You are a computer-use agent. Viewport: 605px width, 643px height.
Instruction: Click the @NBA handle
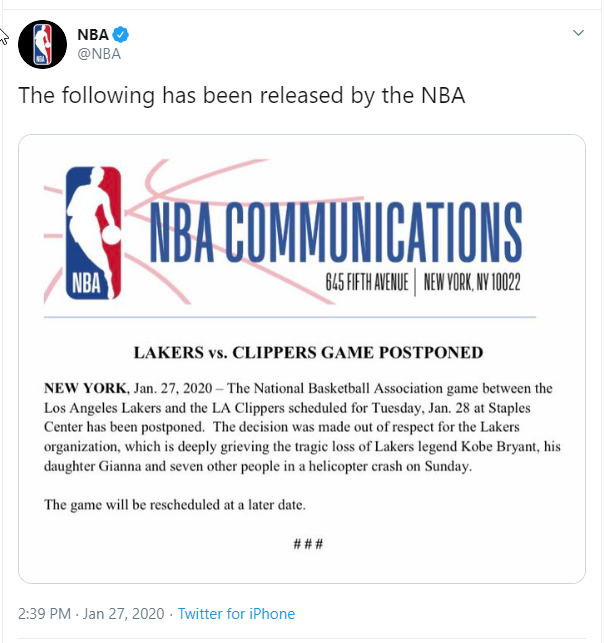pyautogui.click(x=99, y=54)
